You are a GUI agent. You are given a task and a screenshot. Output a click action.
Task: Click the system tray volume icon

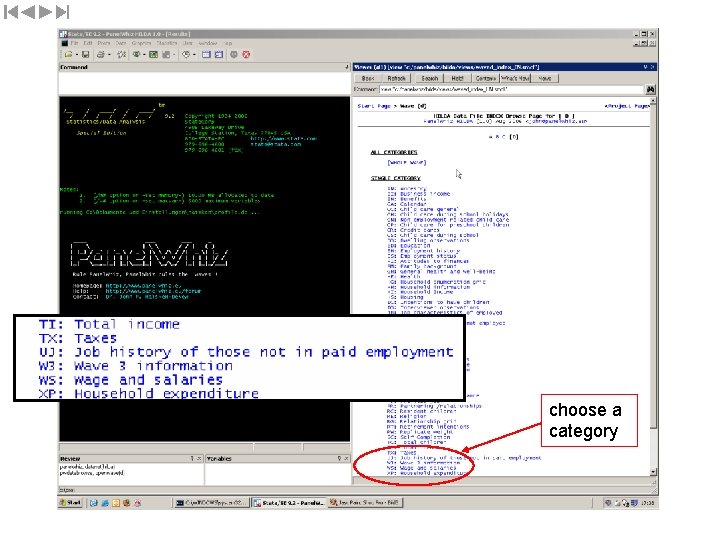[608, 503]
